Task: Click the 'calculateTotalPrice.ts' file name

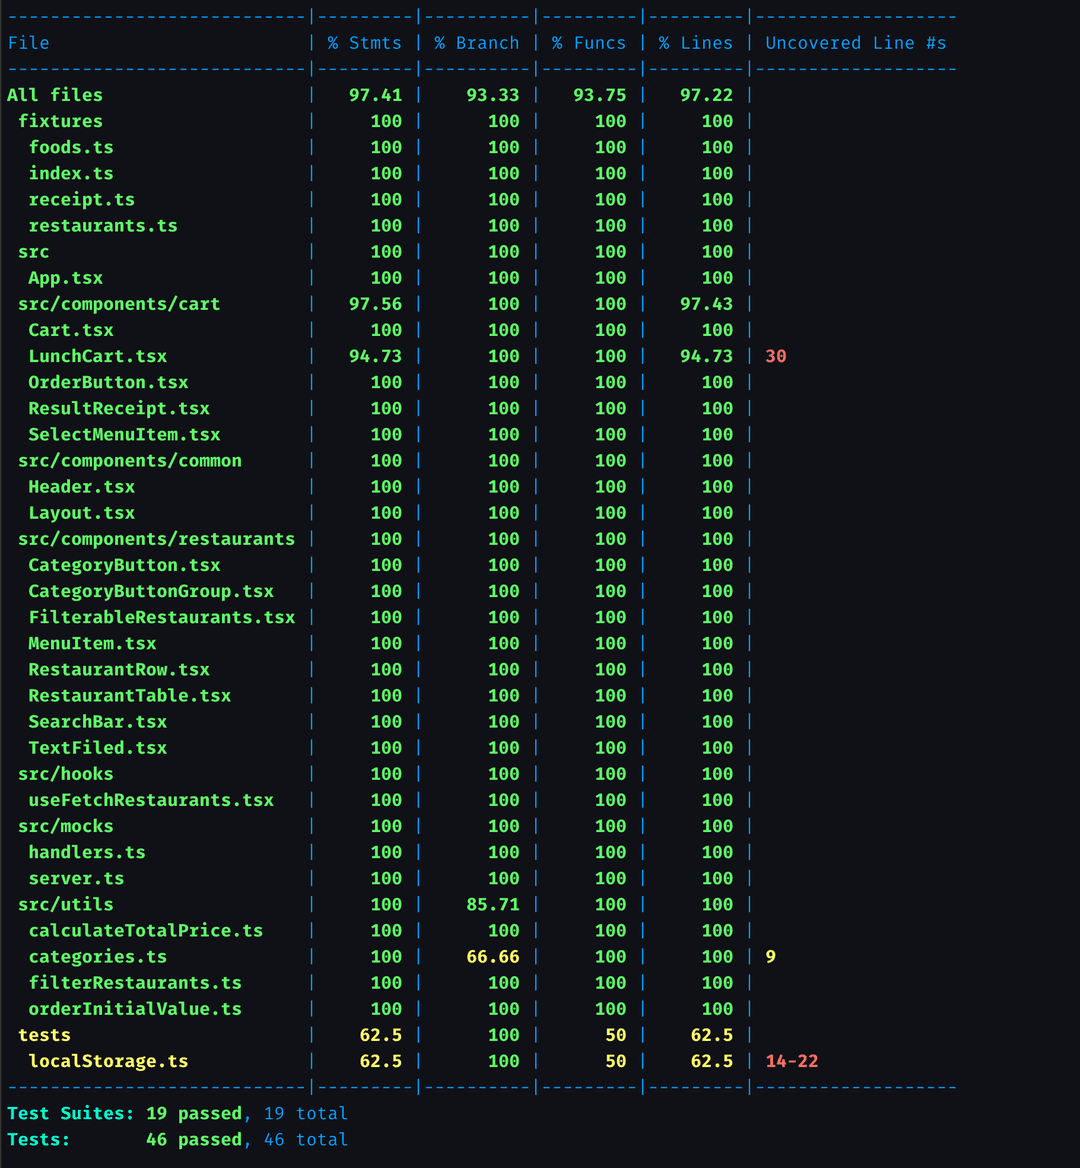Action: (x=146, y=930)
